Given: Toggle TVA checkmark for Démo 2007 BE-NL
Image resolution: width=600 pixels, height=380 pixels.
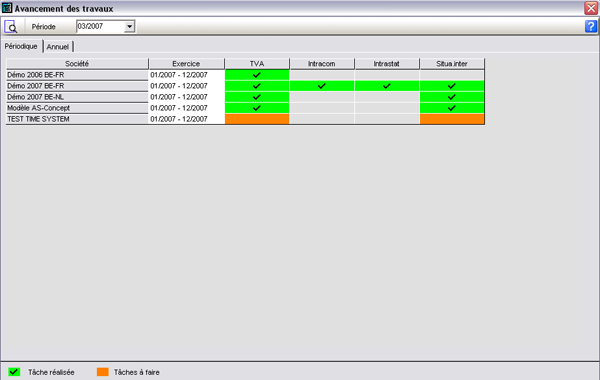Looking at the screenshot, I should point(257,97).
